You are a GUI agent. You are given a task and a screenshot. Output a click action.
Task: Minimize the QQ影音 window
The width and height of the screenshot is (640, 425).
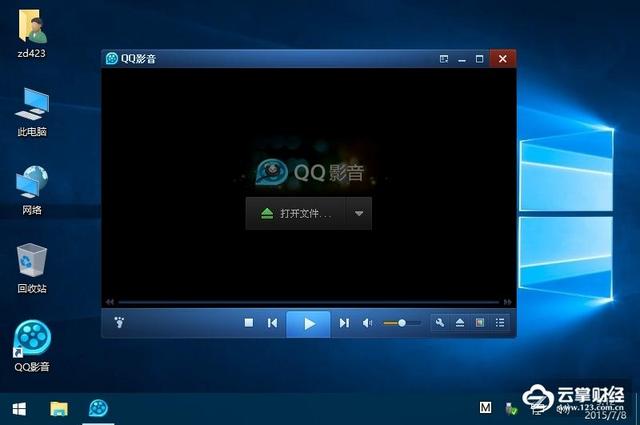point(462,60)
